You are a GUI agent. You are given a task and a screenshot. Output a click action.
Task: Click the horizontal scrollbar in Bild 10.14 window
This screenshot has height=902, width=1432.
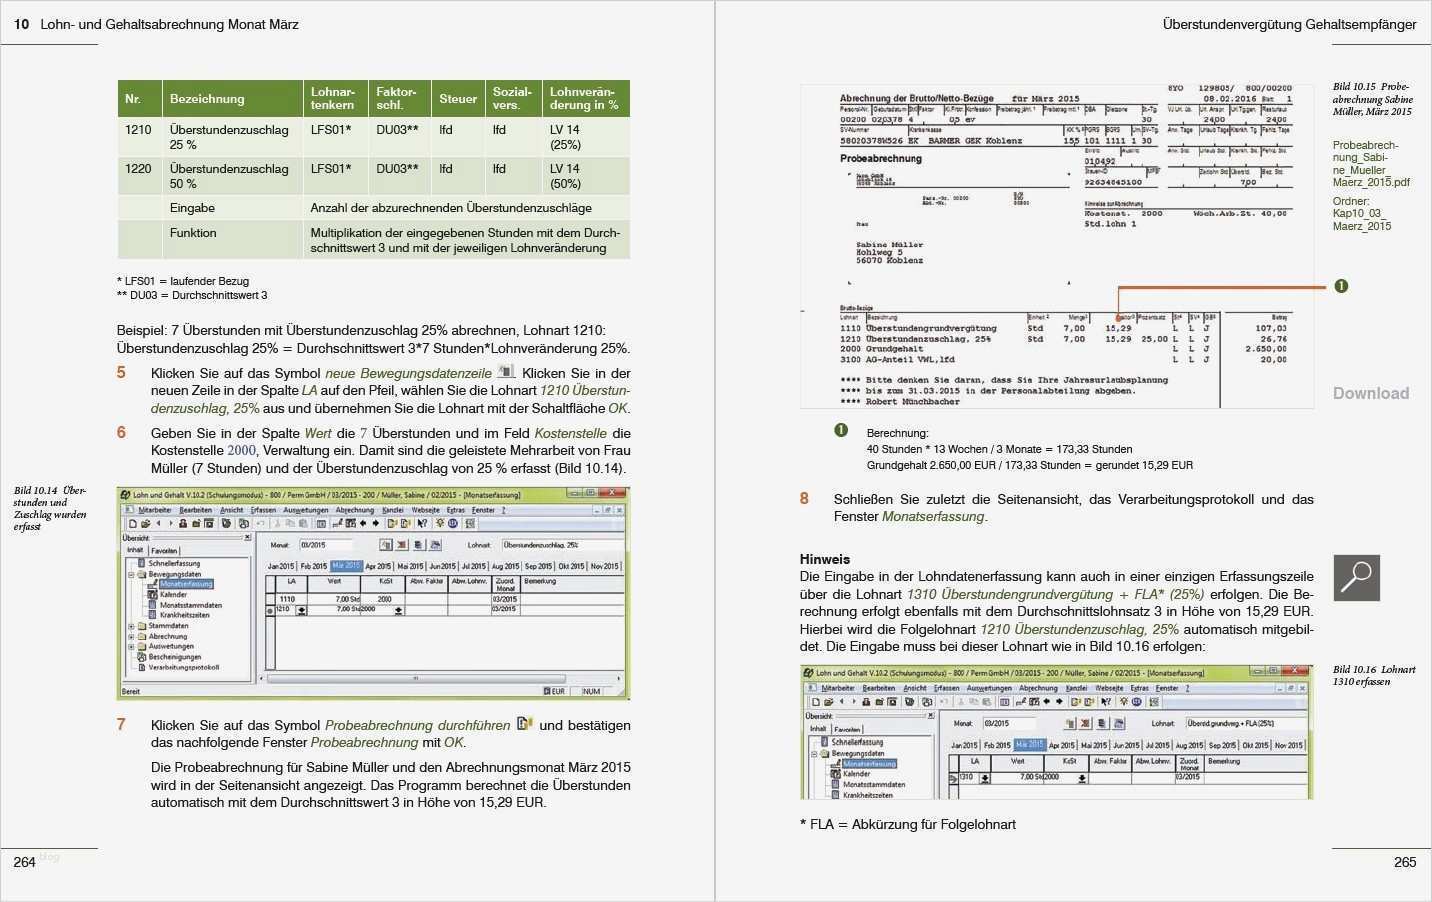point(415,678)
